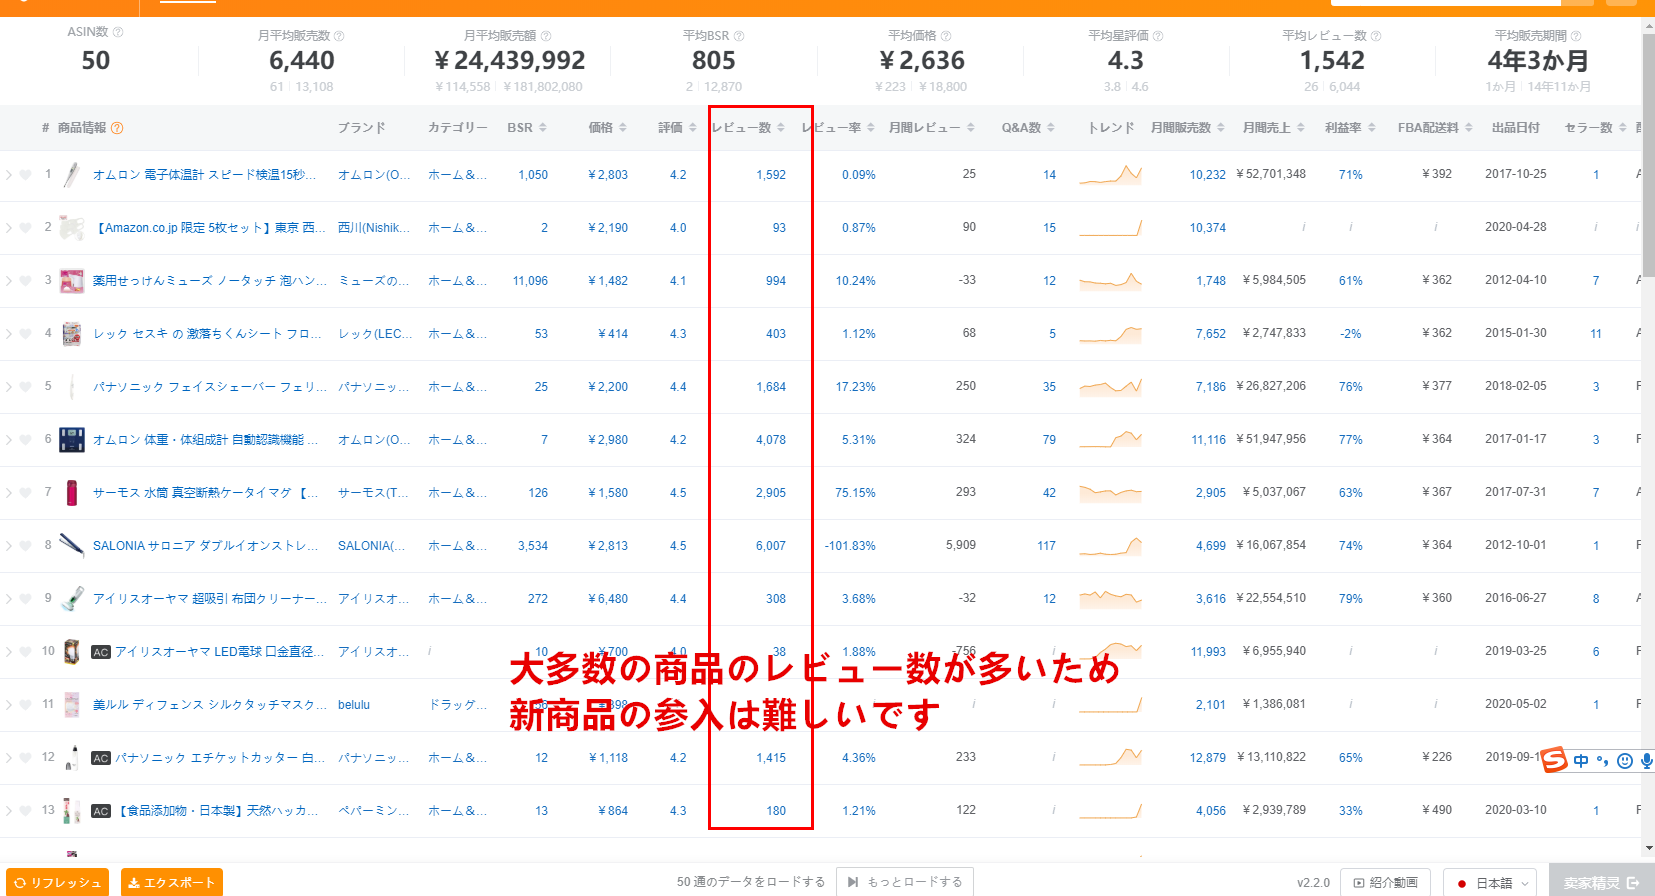Image resolution: width=1655 pixels, height=896 pixels.
Task: Click the info icon next to 平均BSR
Action: click(739, 36)
